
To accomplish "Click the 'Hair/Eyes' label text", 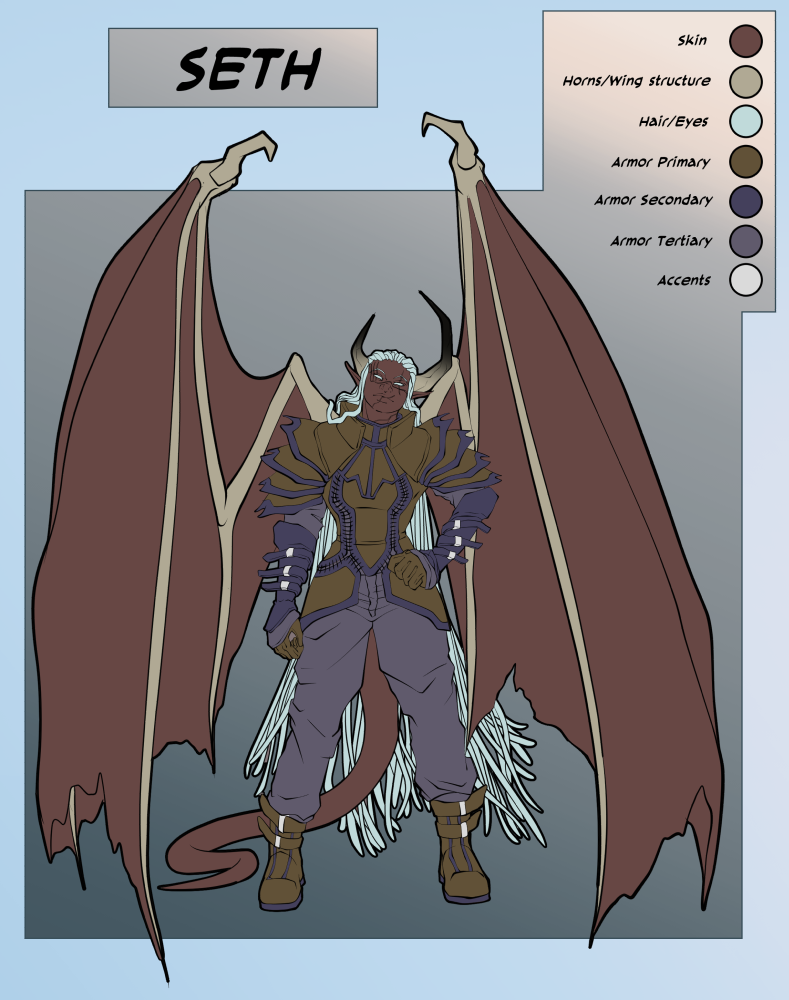I will pos(673,121).
